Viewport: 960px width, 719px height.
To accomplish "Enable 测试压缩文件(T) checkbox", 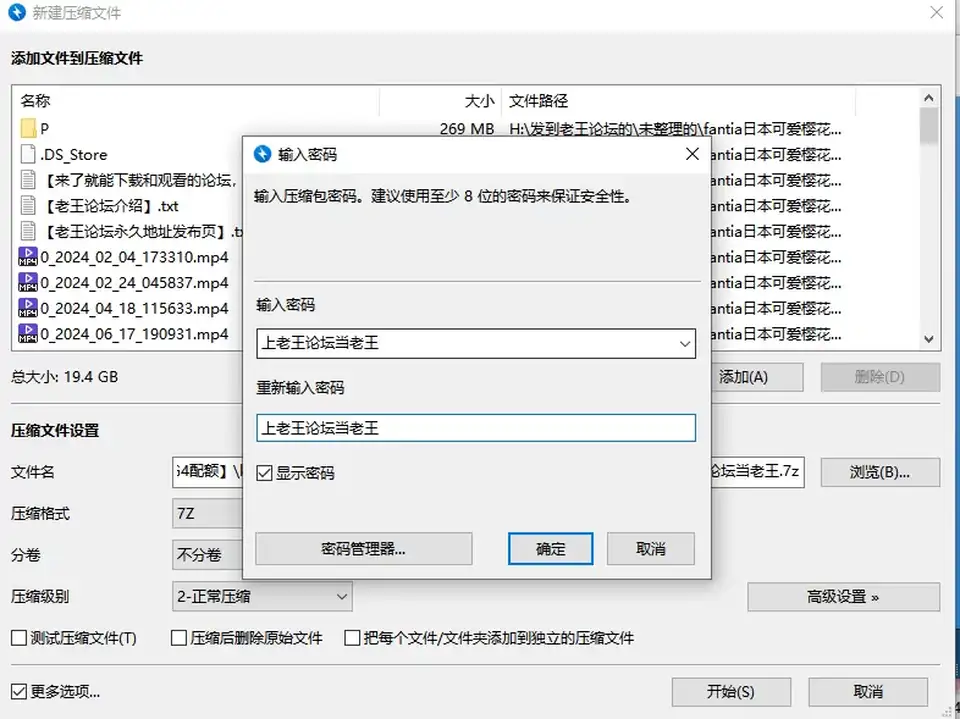I will tap(19, 638).
